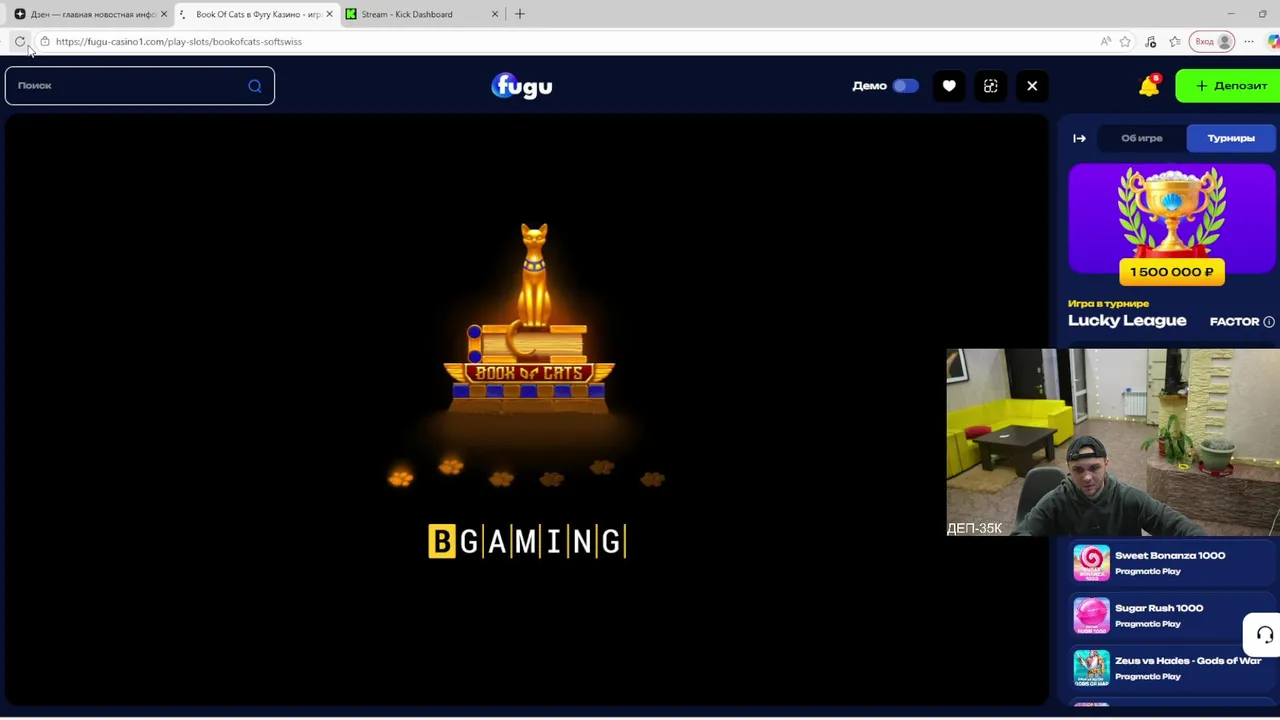Select the Book Of Cats browser tab
Viewport: 1280px width, 720px height.
click(255, 14)
